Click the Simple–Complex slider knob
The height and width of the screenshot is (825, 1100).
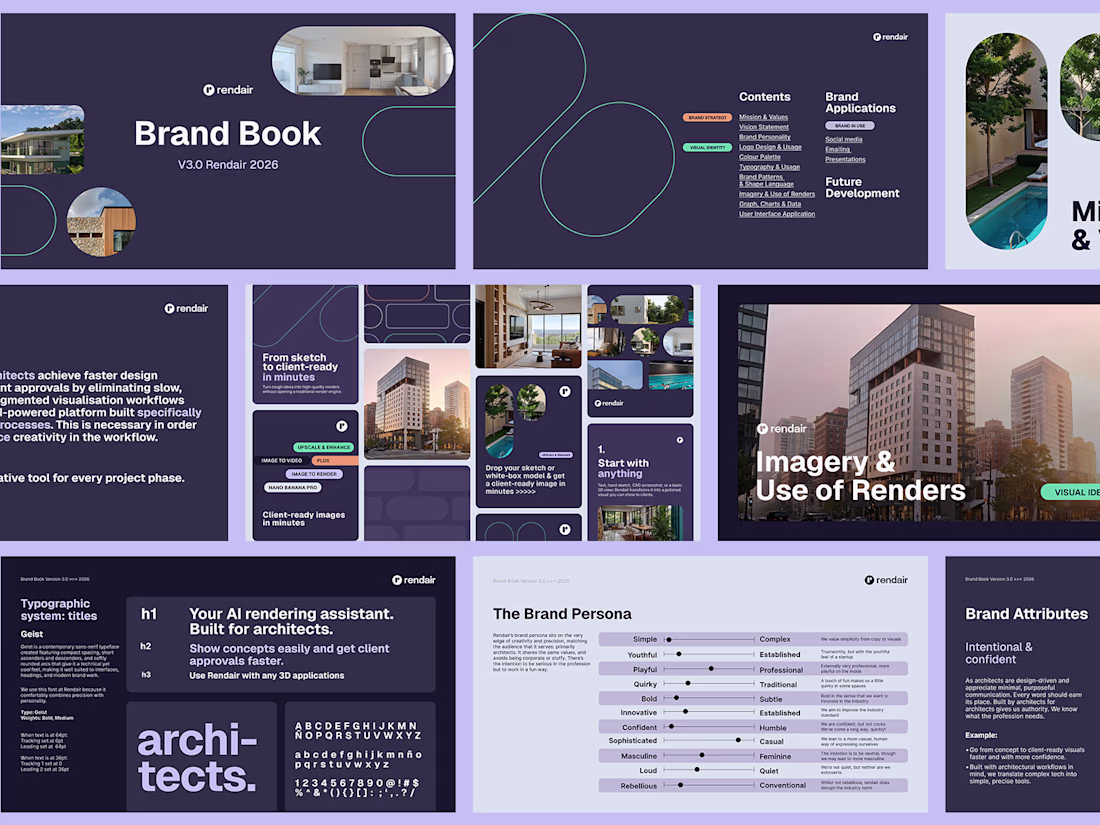pyautogui.click(x=669, y=640)
